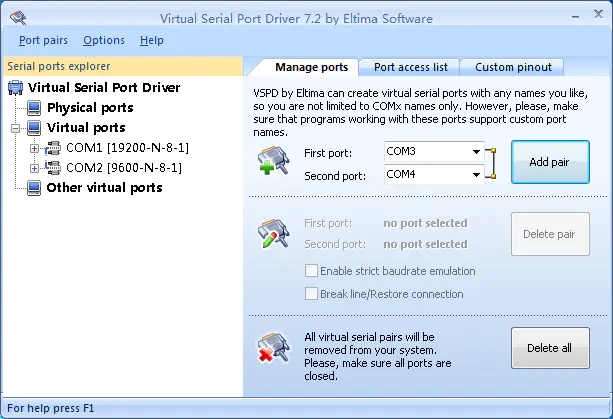Toggle Break line/Restore connection checkbox

[x=311, y=294]
